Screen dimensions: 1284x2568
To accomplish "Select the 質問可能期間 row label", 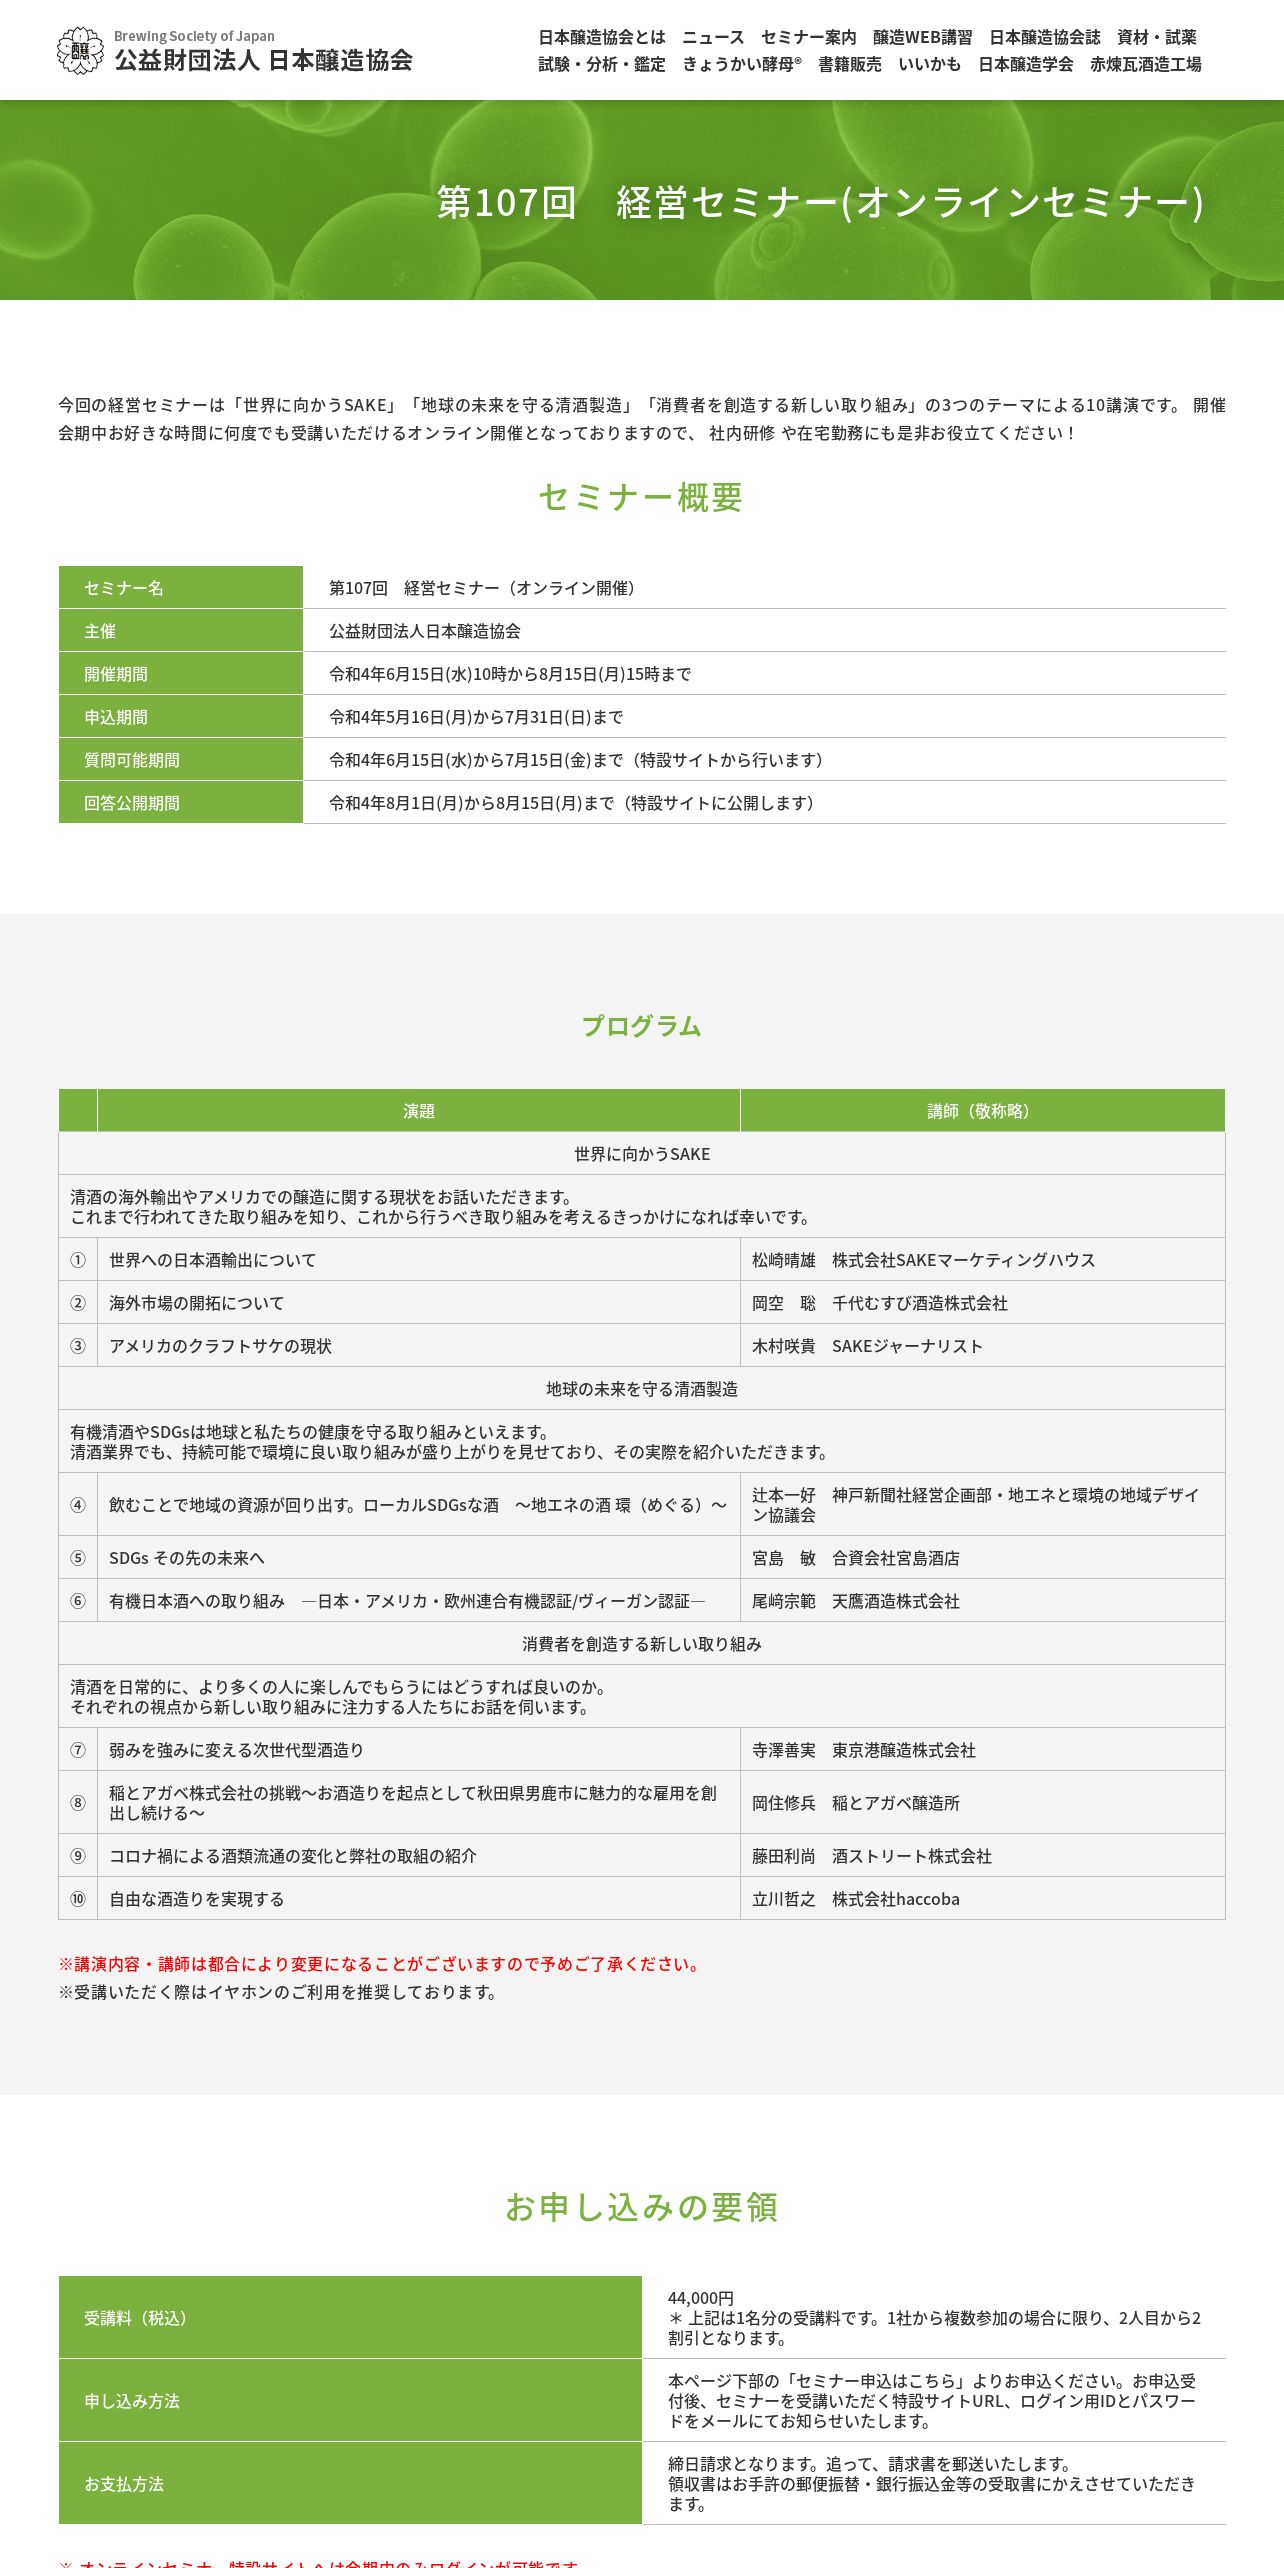I will (x=181, y=760).
